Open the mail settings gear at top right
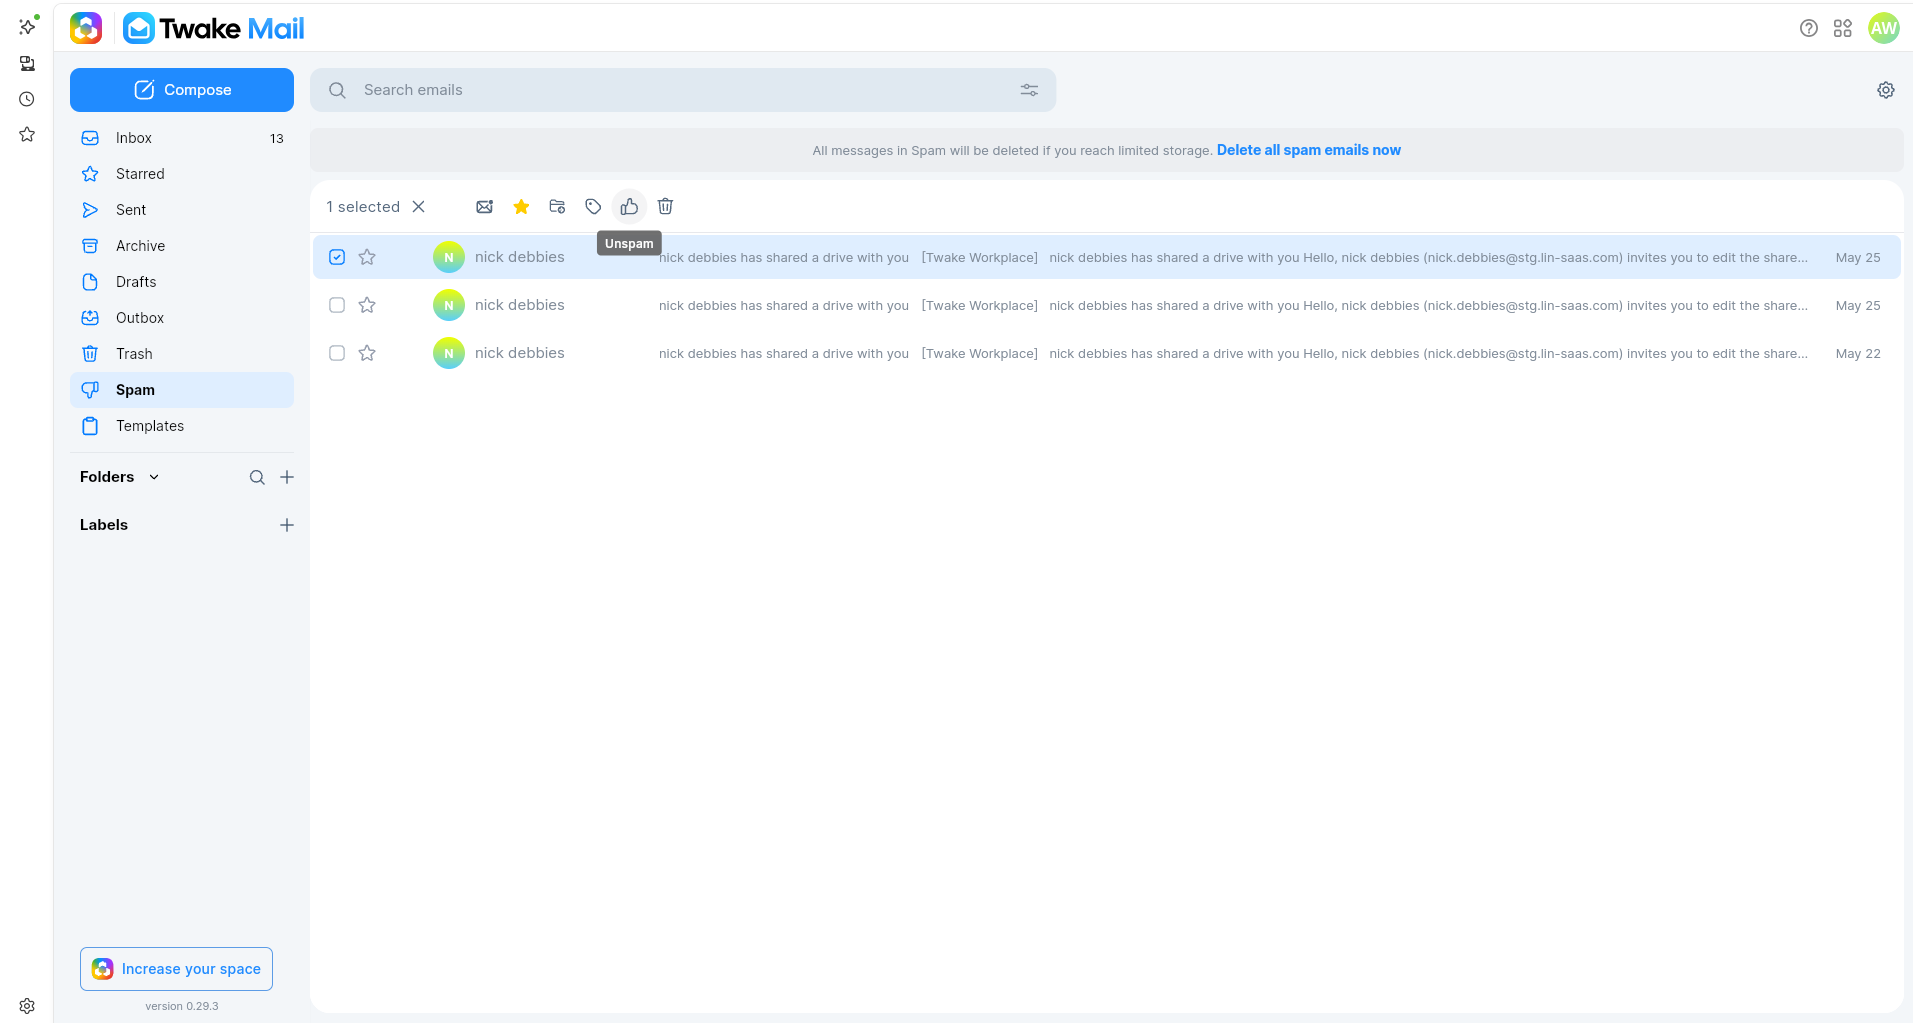1913x1023 pixels. pos(1886,90)
